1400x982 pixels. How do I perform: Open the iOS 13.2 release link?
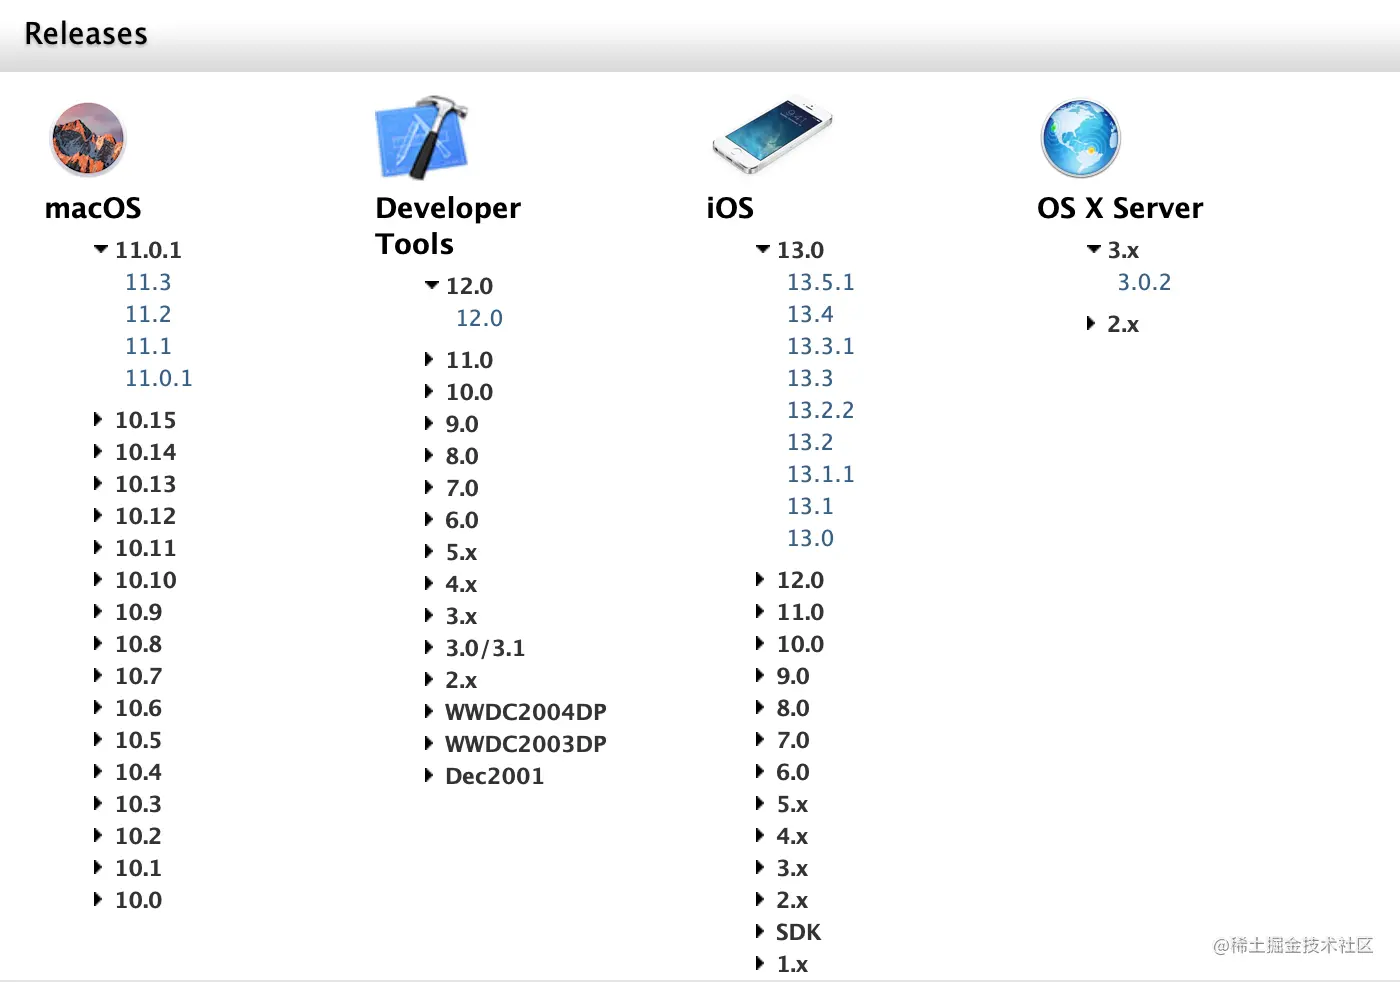coord(810,442)
